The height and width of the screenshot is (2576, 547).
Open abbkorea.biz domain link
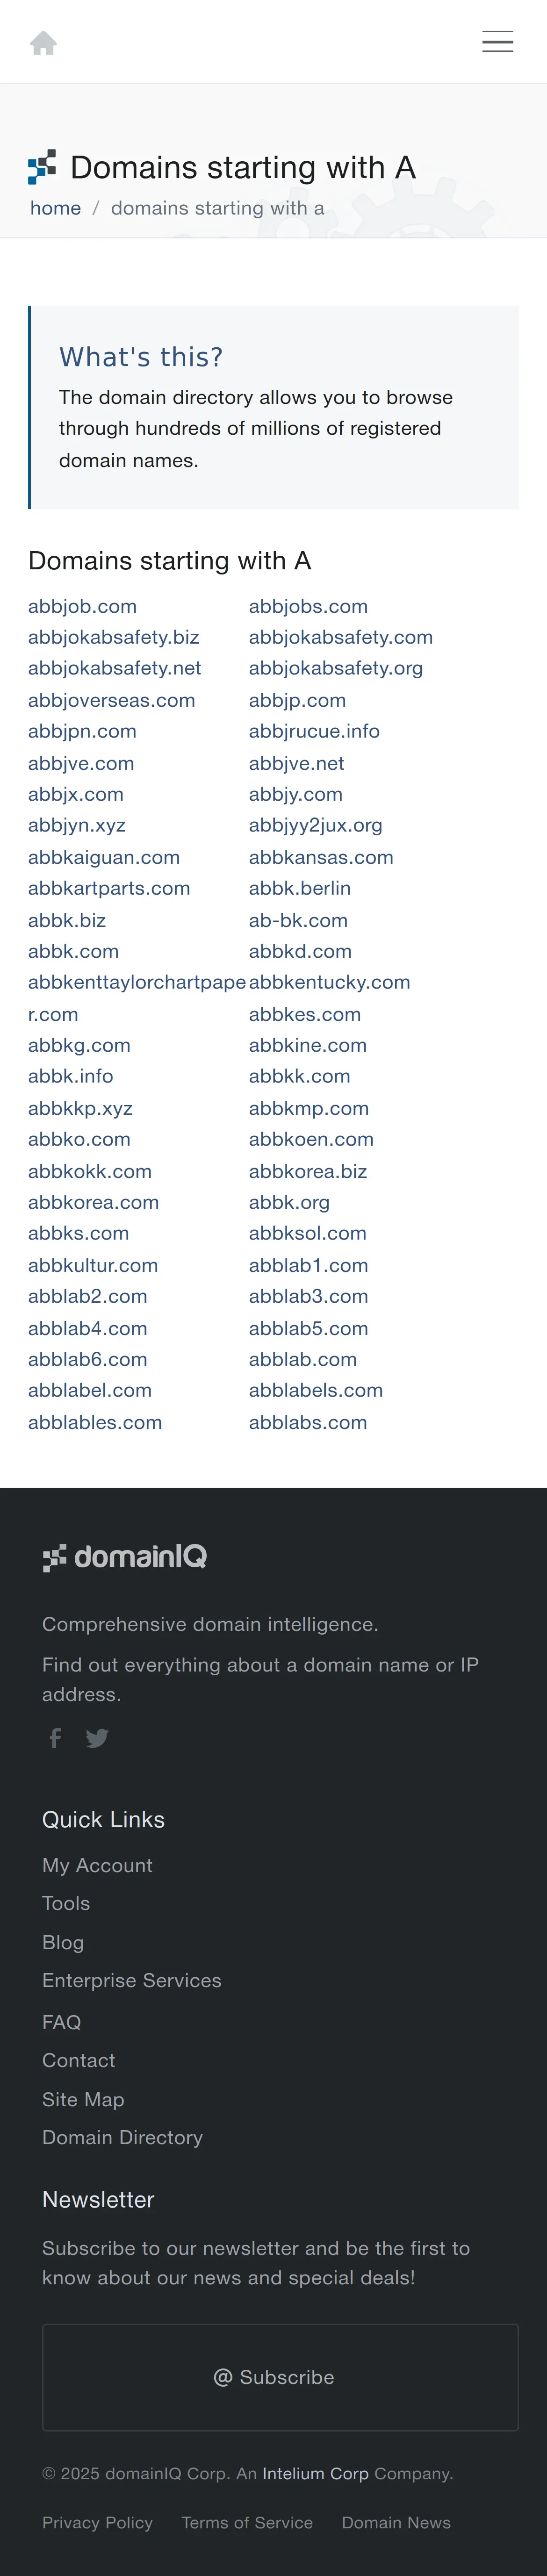pos(308,1171)
